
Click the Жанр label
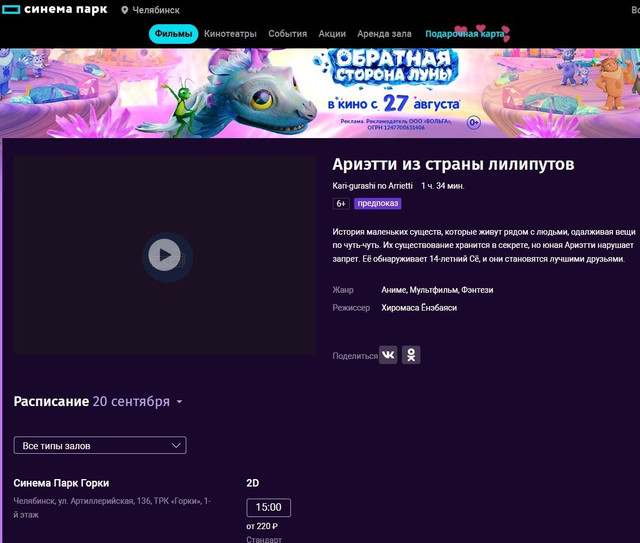point(343,290)
